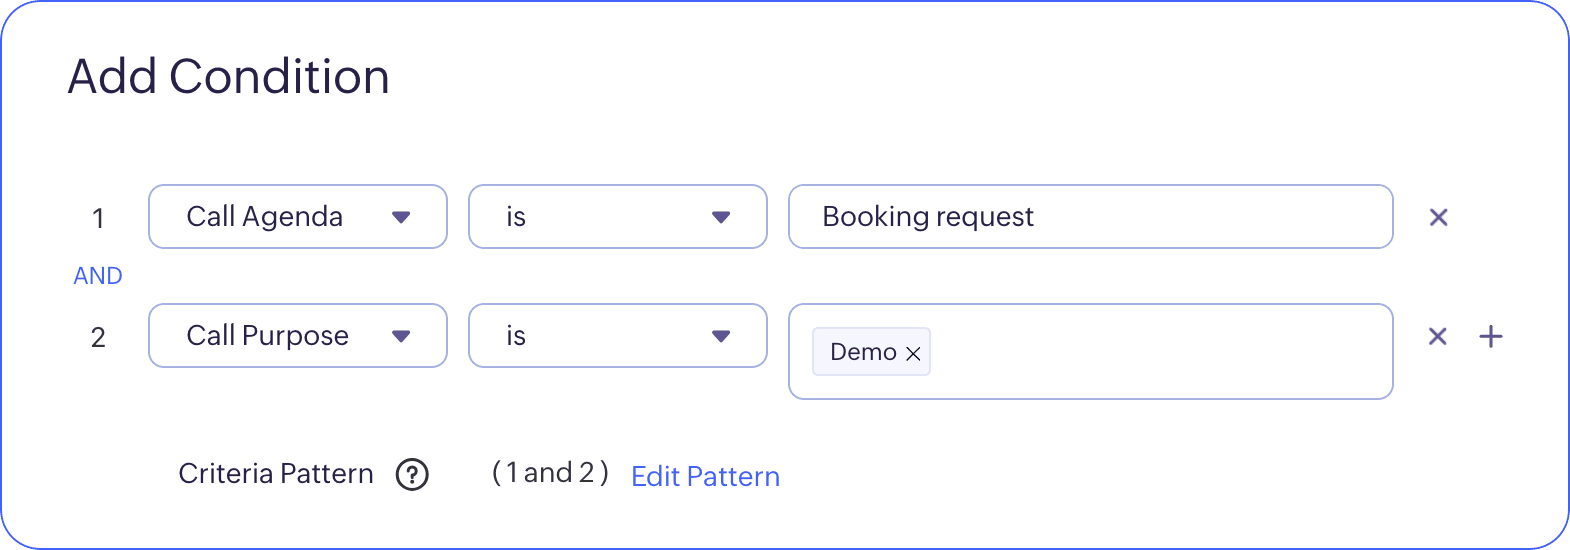
Task: Open Criteria Pattern help tooltip icon
Action: 412,474
